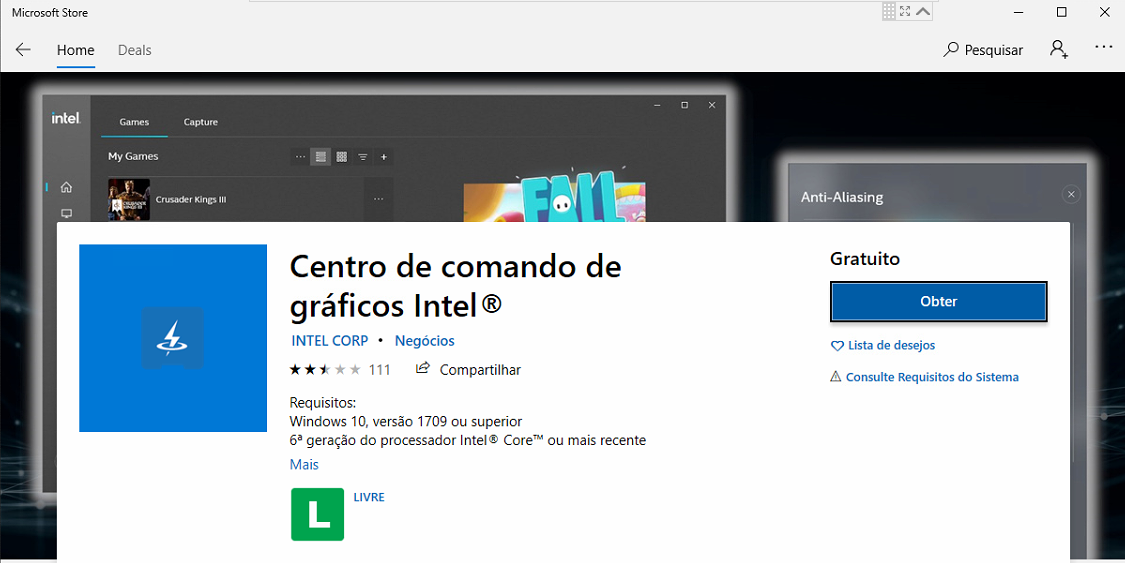The width and height of the screenshot is (1125, 563).
Task: Open Pesquisar search
Action: click(x=983, y=50)
